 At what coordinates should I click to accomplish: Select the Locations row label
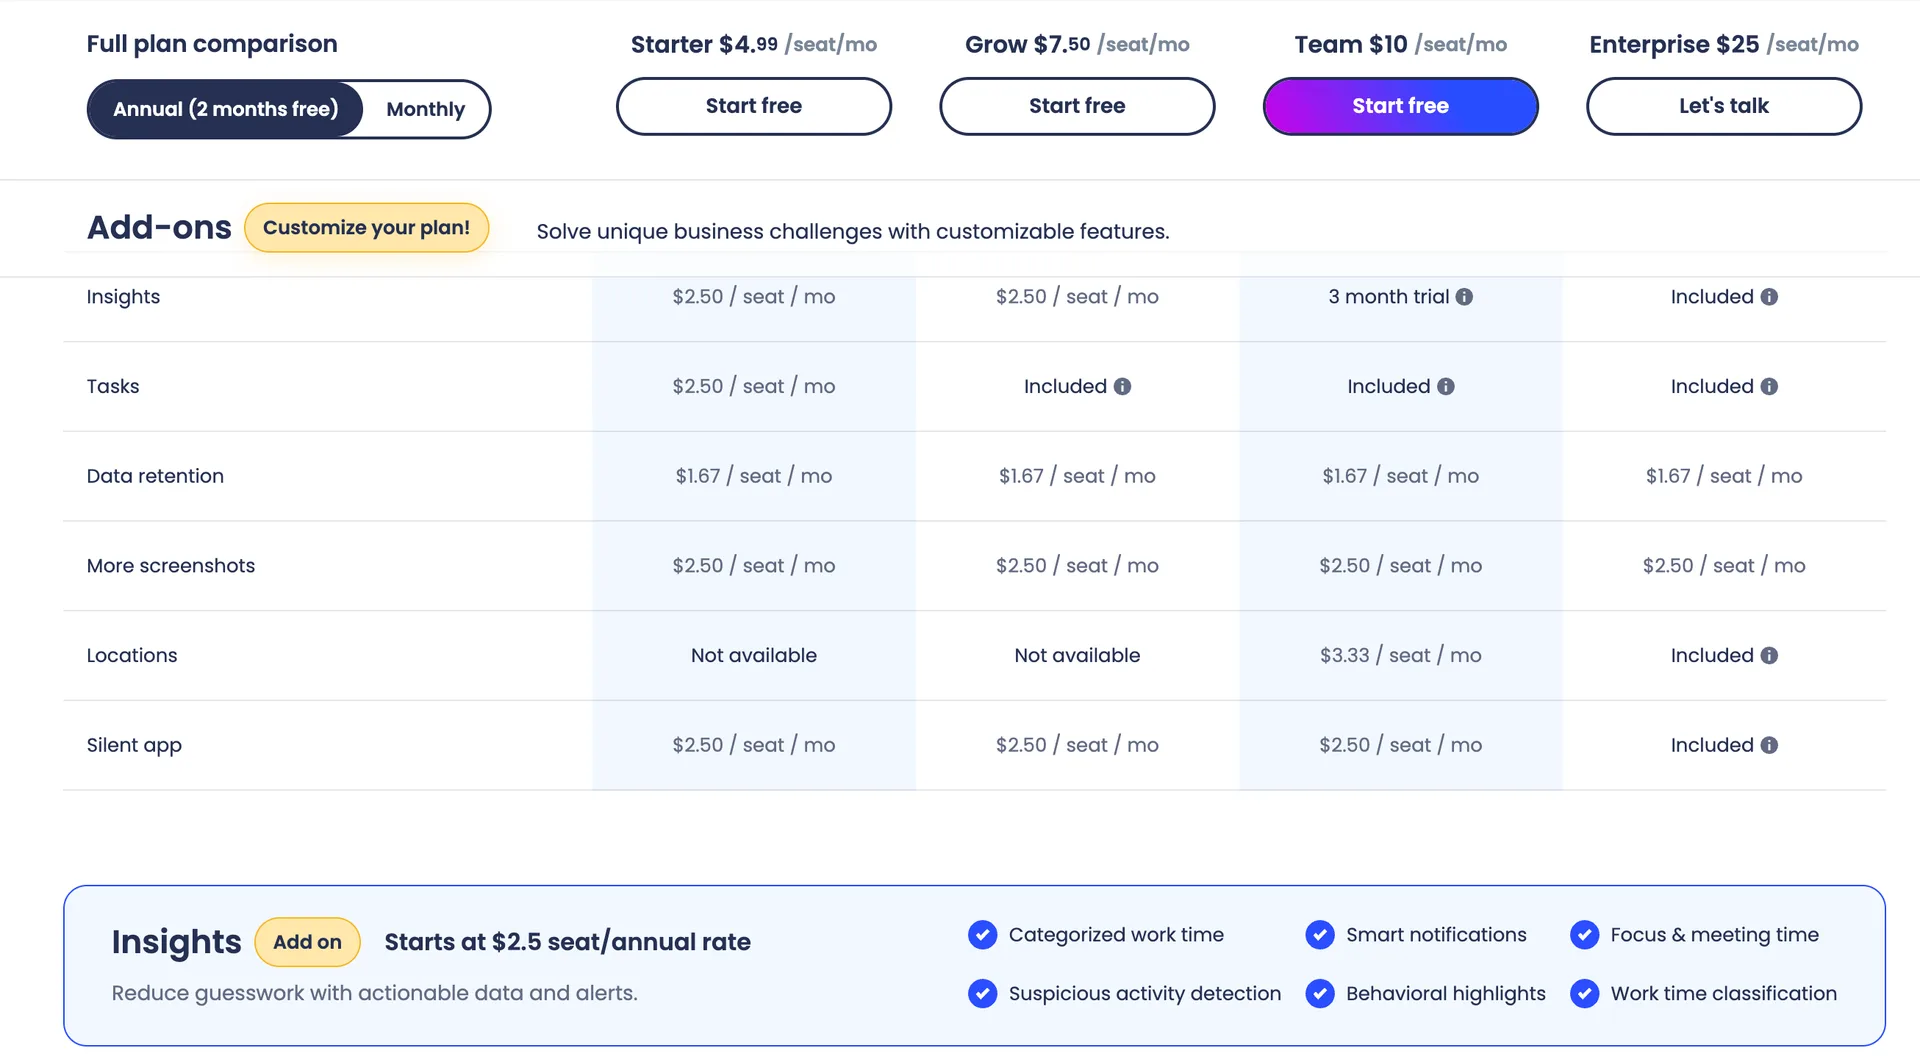tap(132, 656)
